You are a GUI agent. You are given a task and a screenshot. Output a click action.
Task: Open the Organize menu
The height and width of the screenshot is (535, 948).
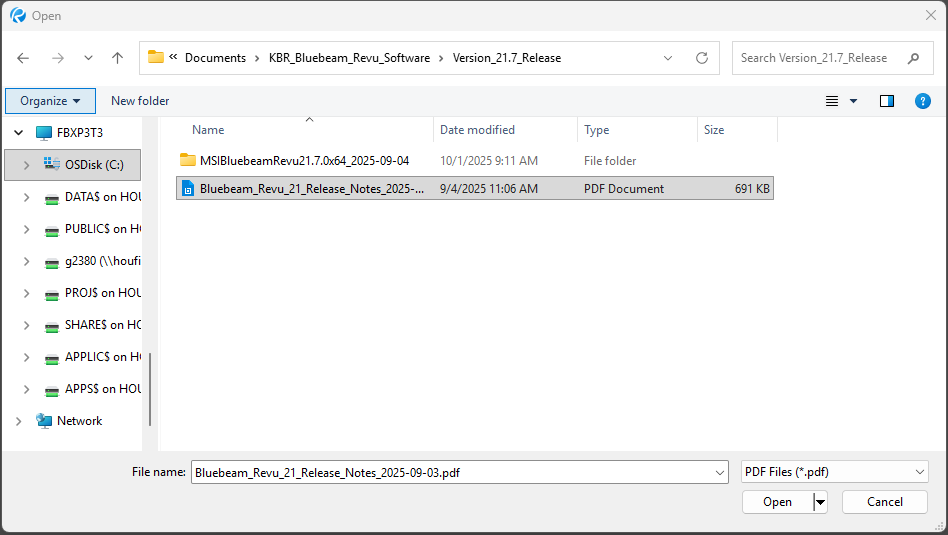coord(50,101)
